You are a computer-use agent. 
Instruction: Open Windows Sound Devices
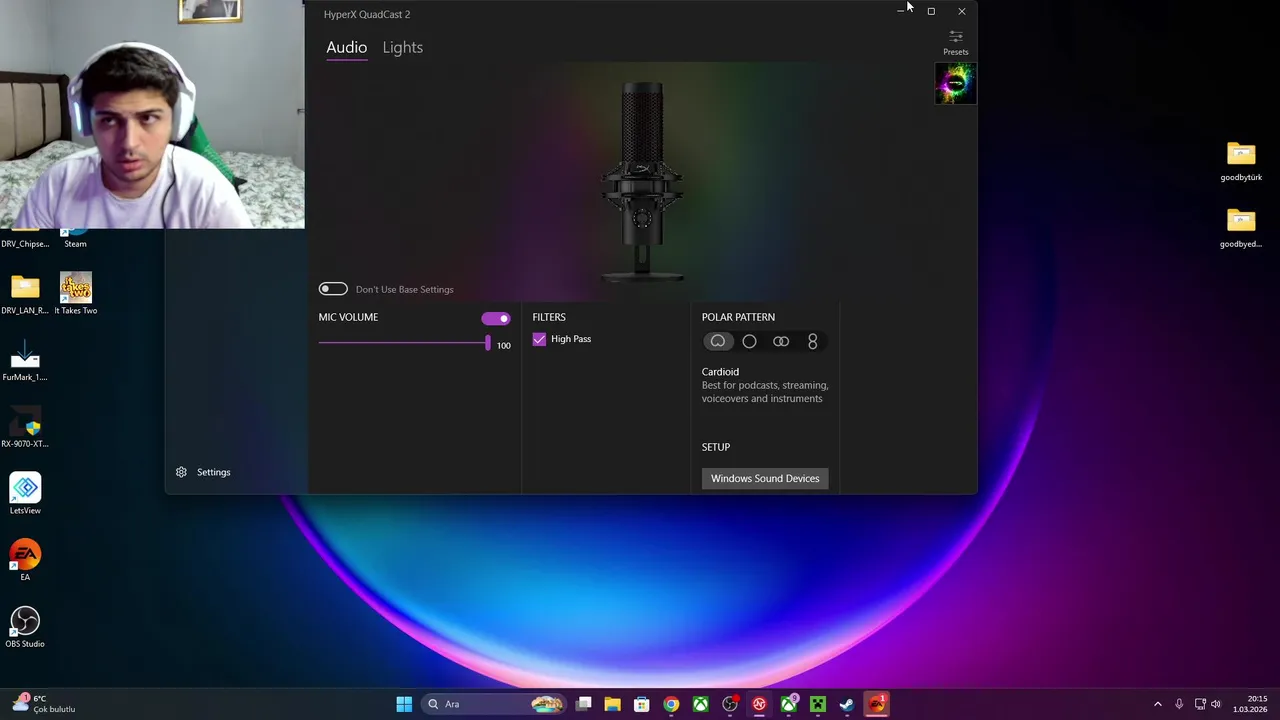point(765,478)
